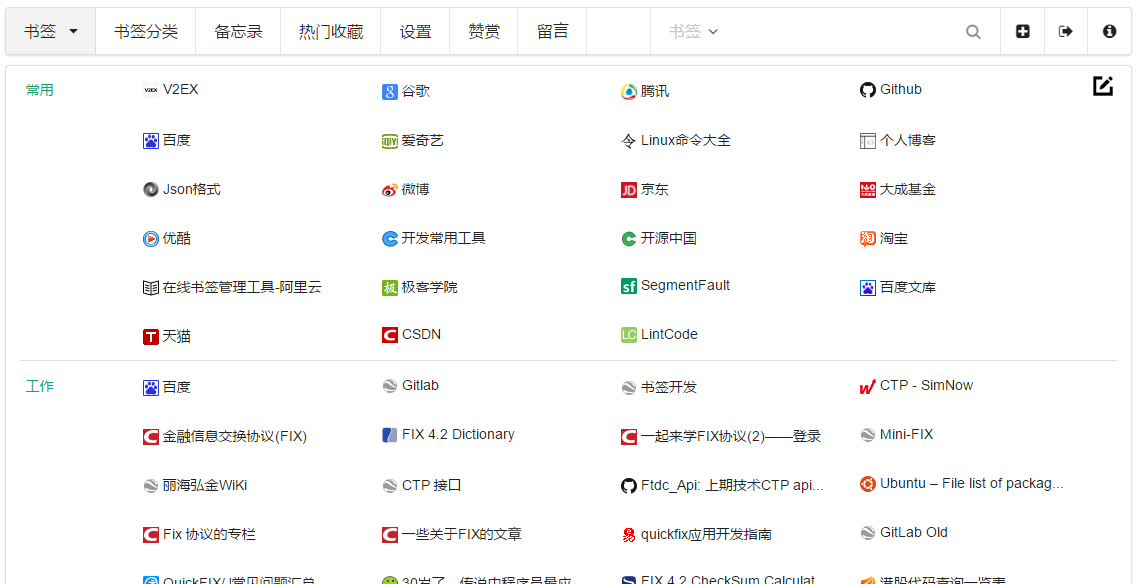1138x584 pixels.
Task: Visit the CSDN bookmark link
Action: [421, 335]
